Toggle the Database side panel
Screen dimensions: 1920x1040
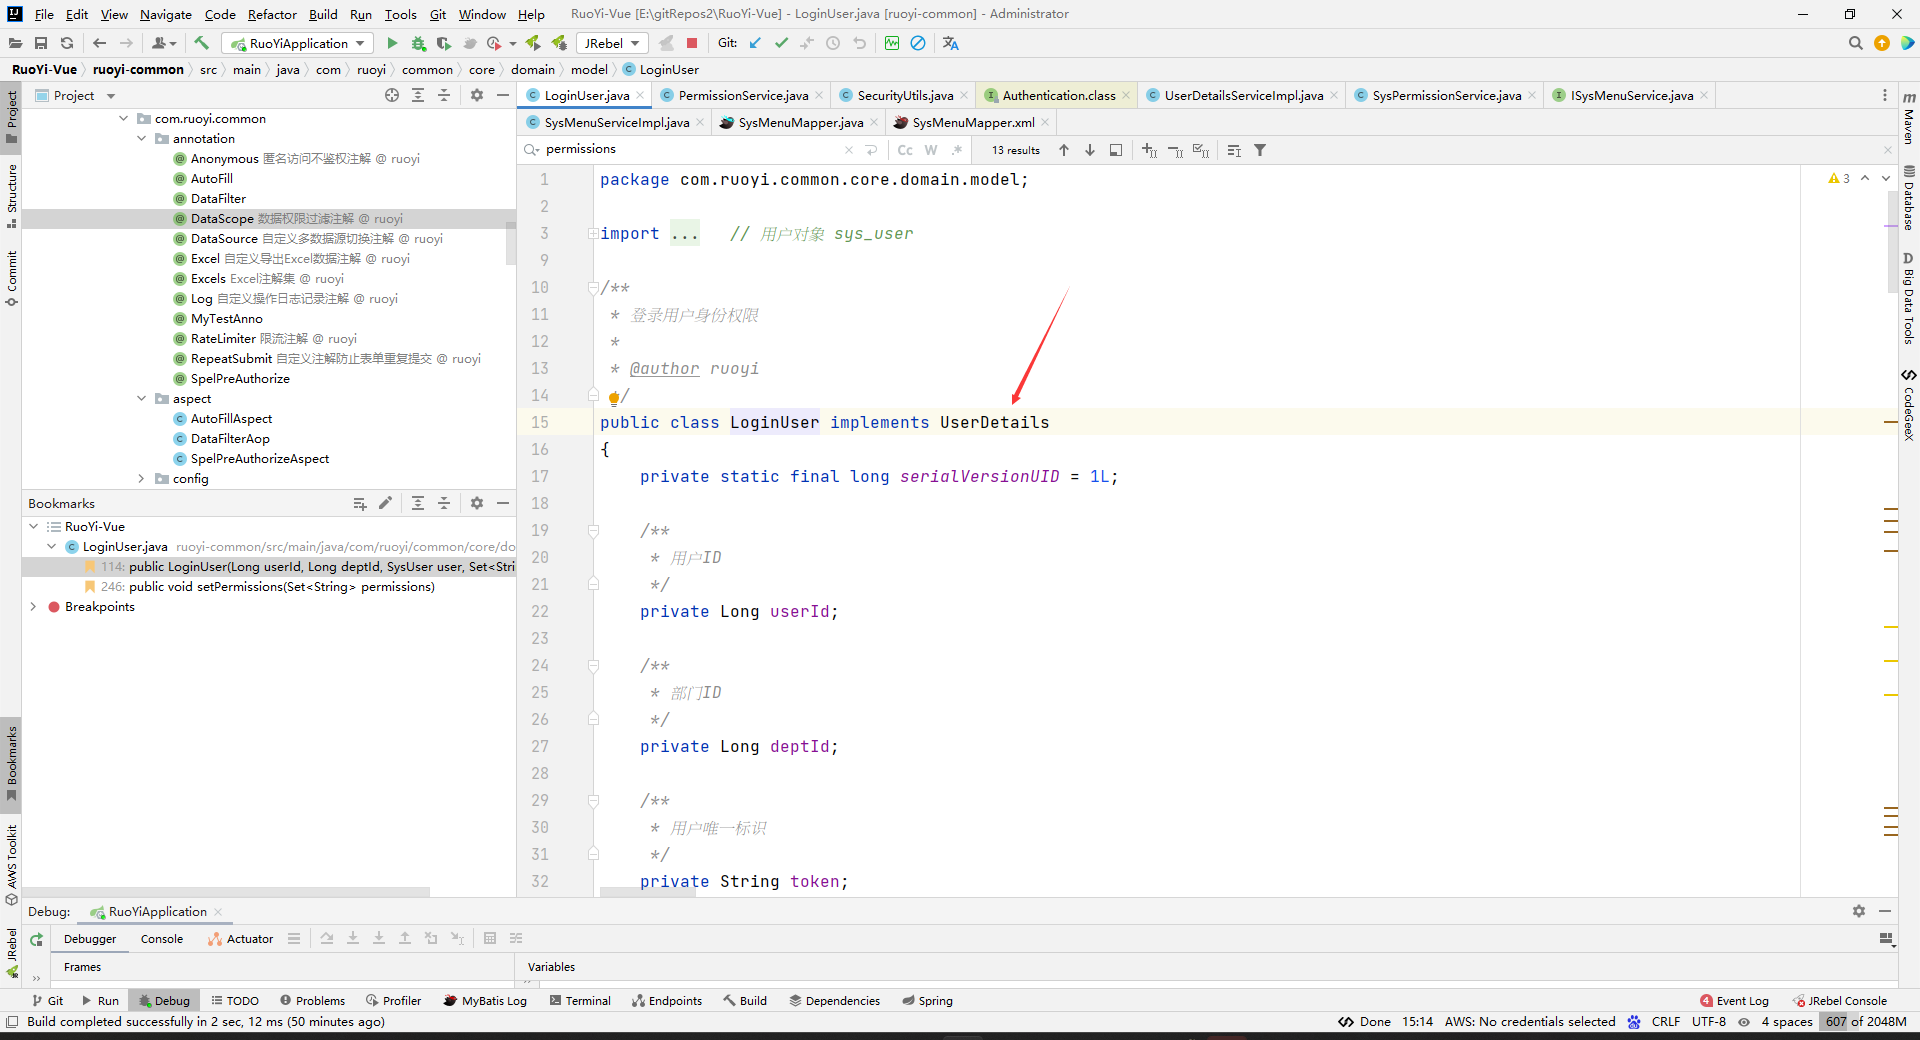click(1909, 198)
